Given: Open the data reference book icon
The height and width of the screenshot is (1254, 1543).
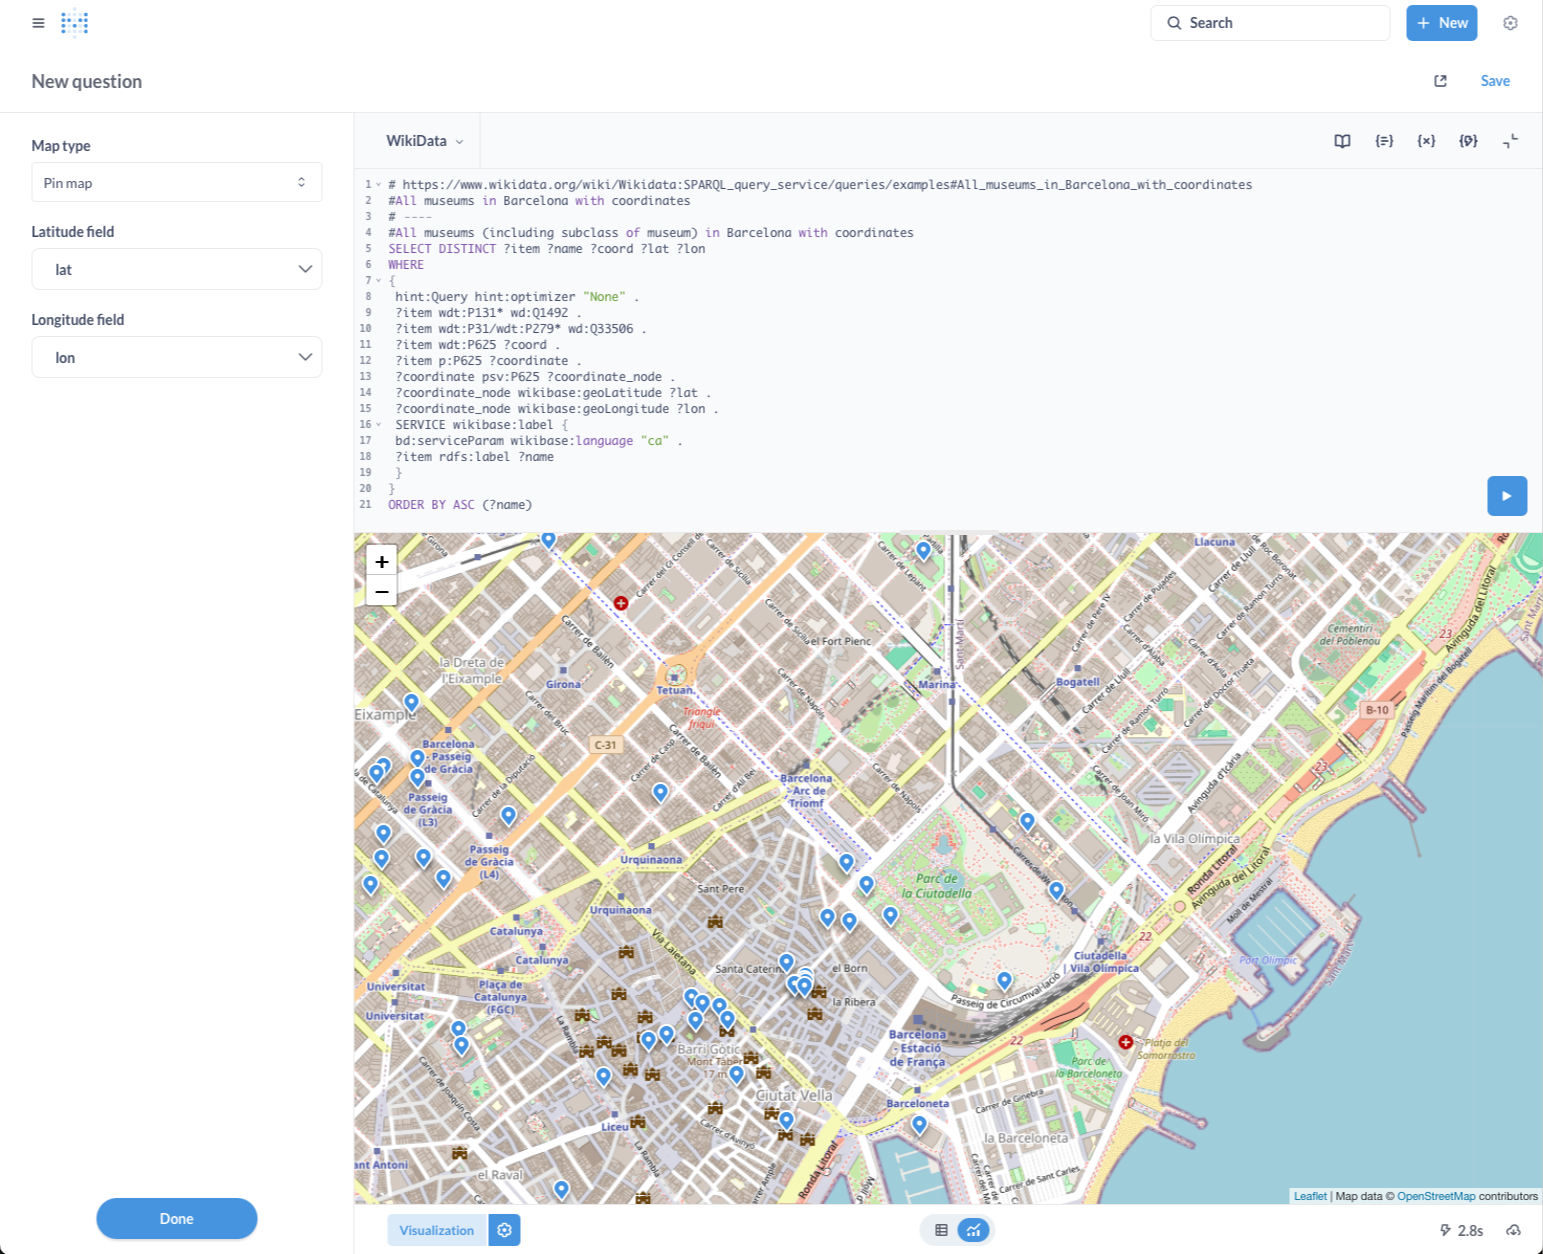Looking at the screenshot, I should point(1342,141).
